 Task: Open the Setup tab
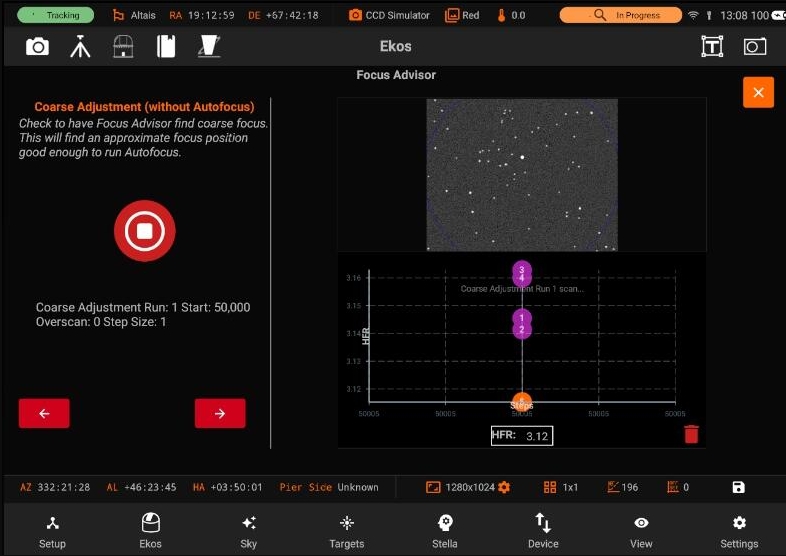[x=52, y=530]
